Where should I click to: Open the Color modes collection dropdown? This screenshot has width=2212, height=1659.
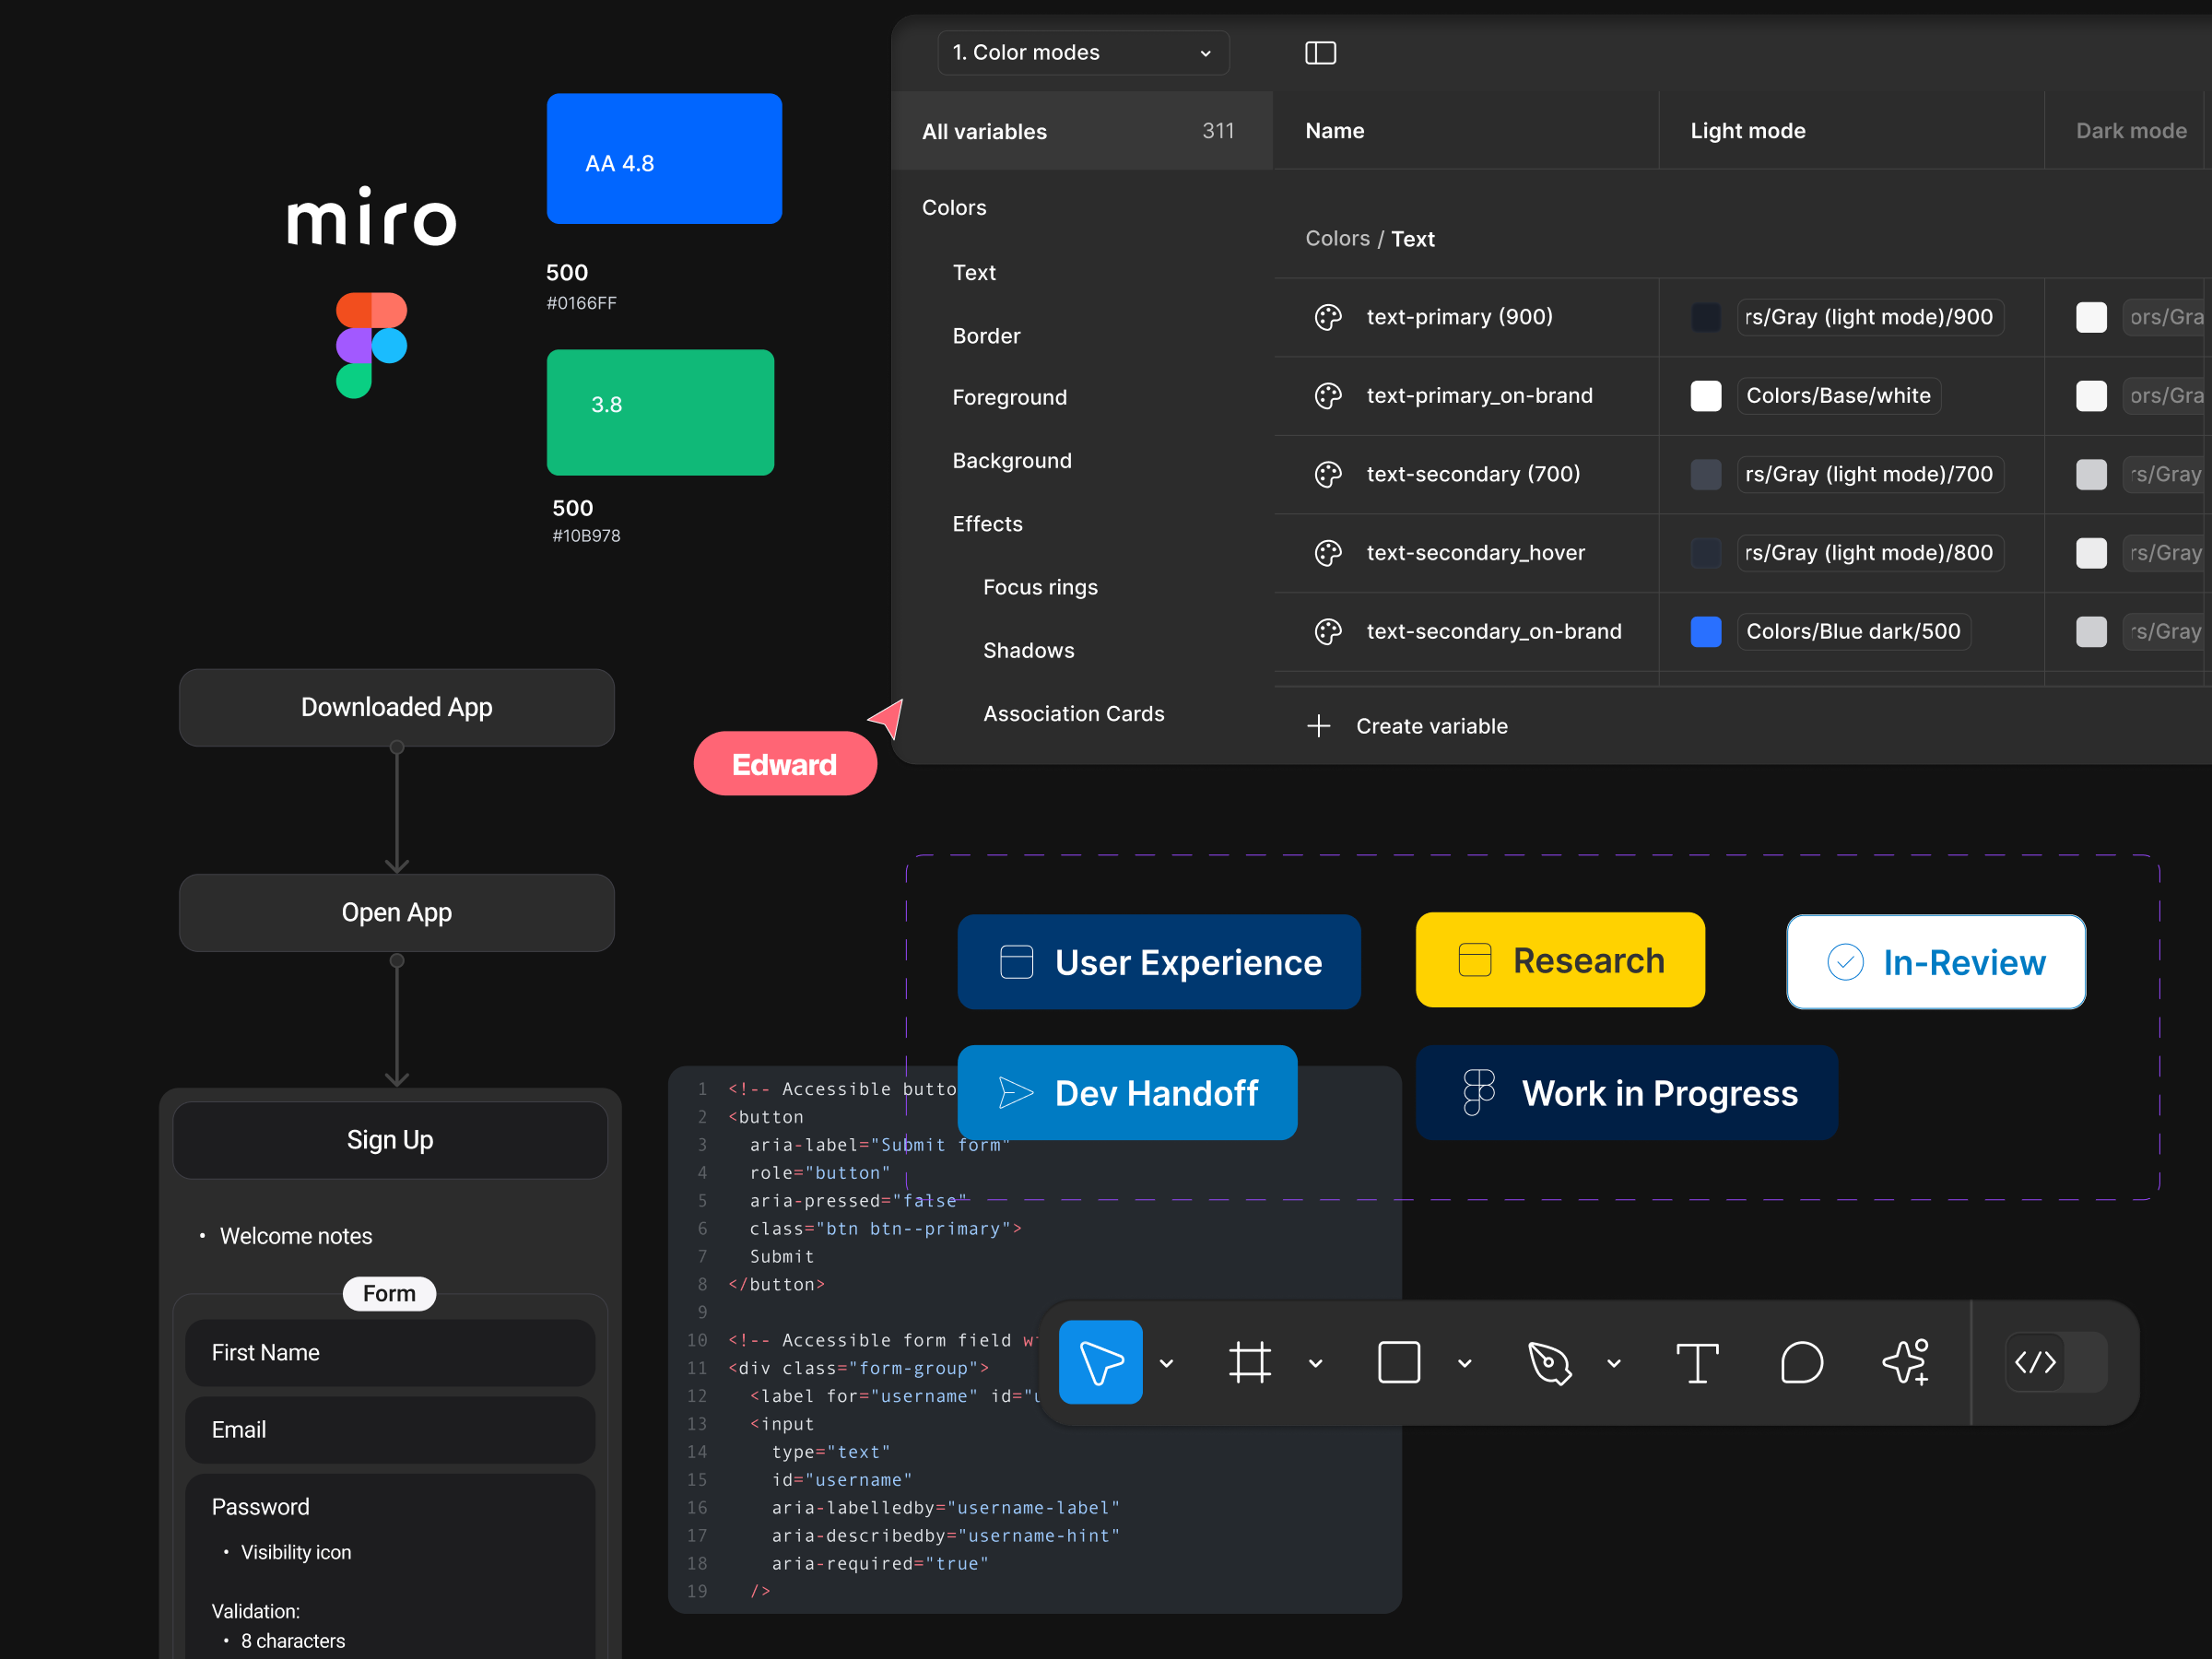tap(1083, 53)
